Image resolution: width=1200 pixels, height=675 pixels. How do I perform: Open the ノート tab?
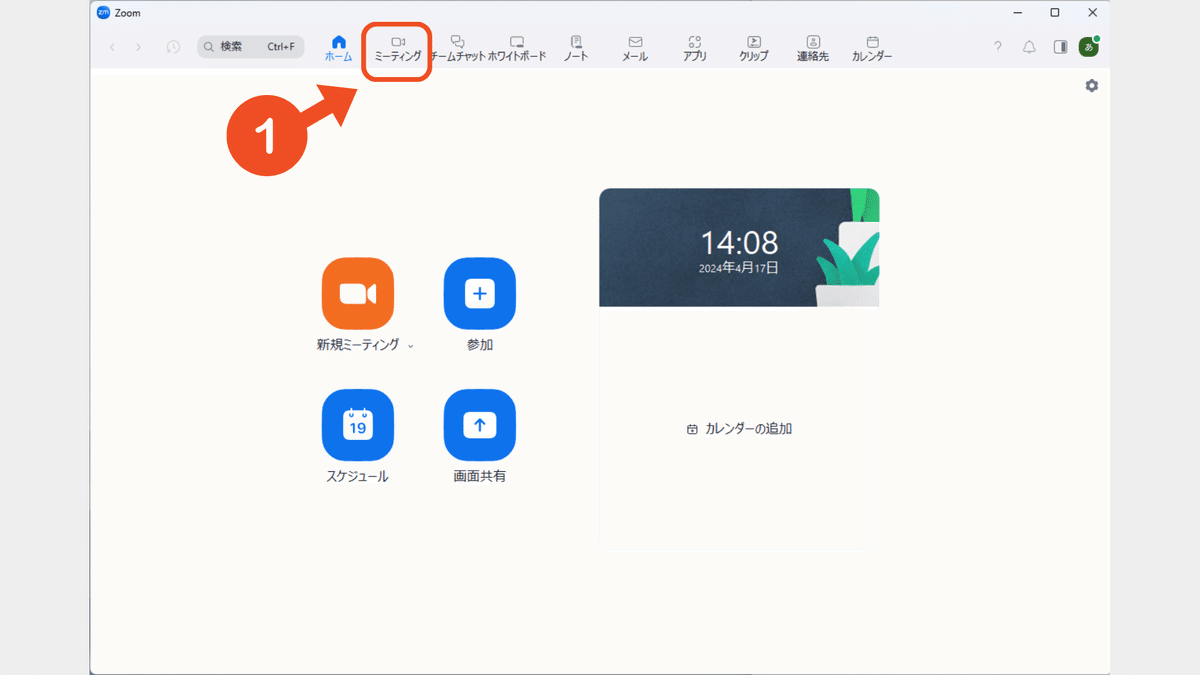(x=576, y=49)
